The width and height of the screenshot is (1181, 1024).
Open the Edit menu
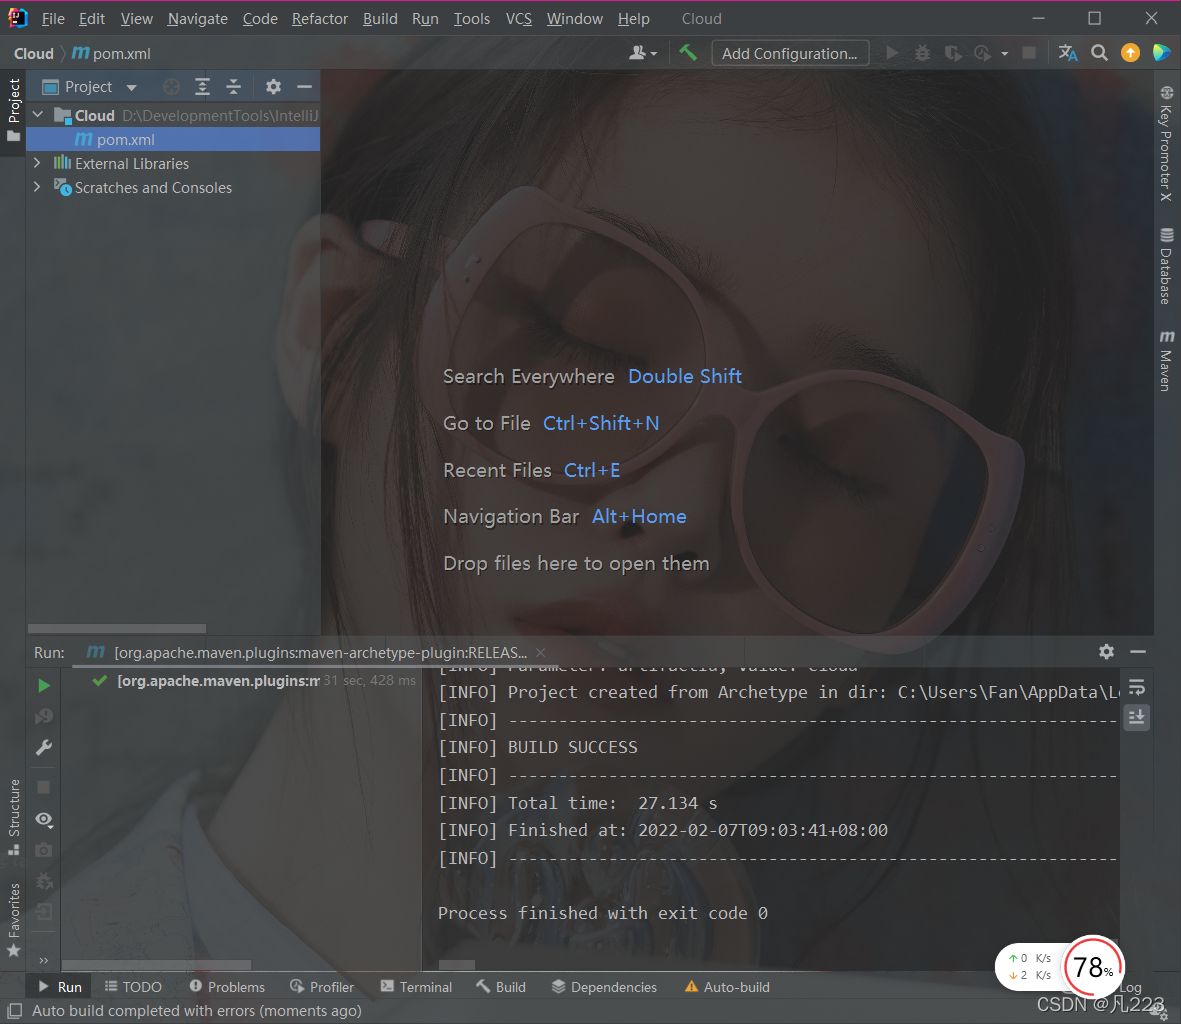[92, 19]
